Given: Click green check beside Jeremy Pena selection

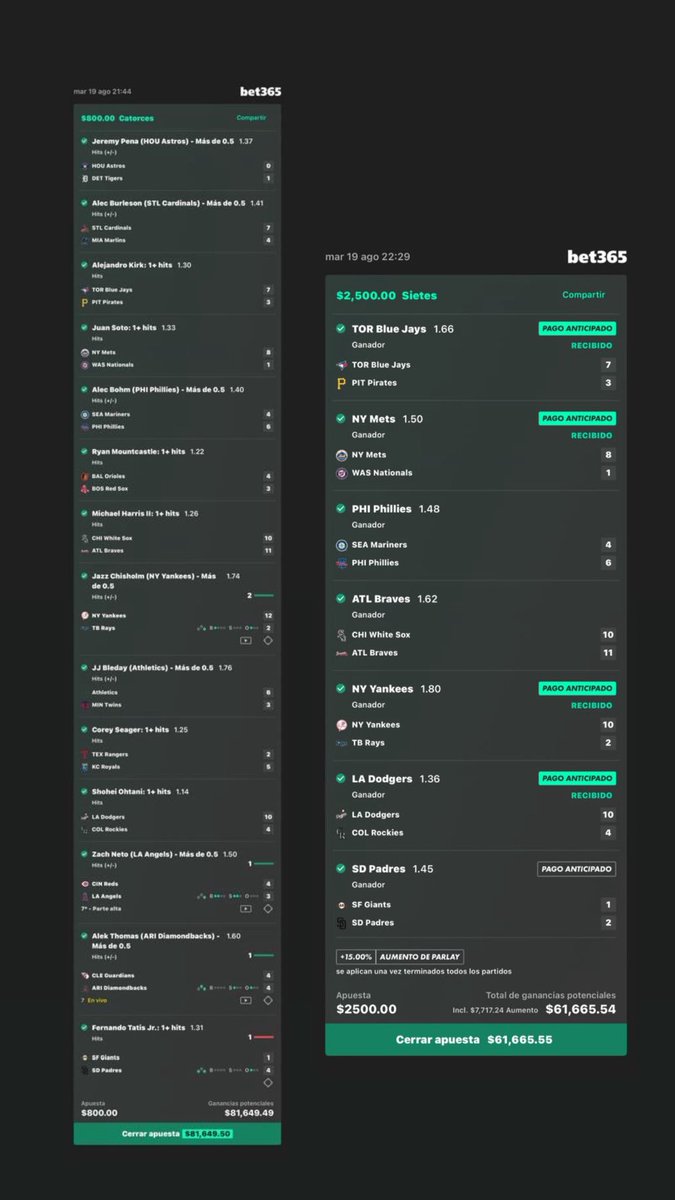Looking at the screenshot, I should [84, 142].
